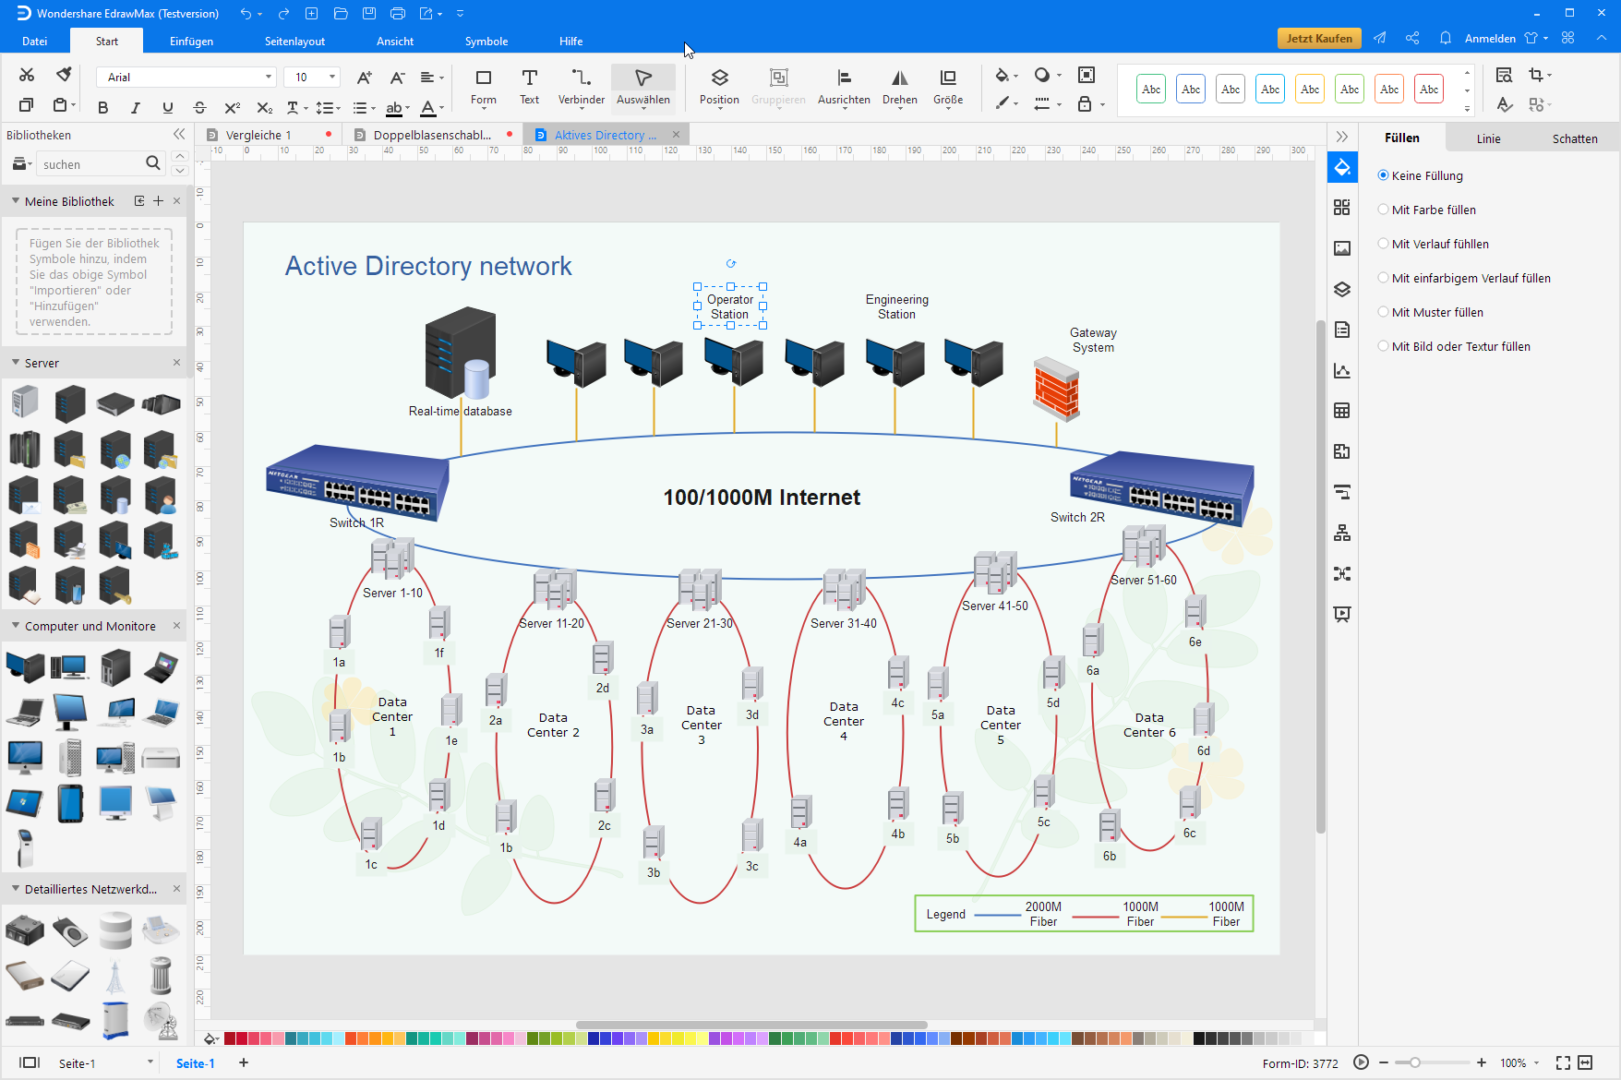Click the search magnifier in Bibliotheken

tap(153, 163)
